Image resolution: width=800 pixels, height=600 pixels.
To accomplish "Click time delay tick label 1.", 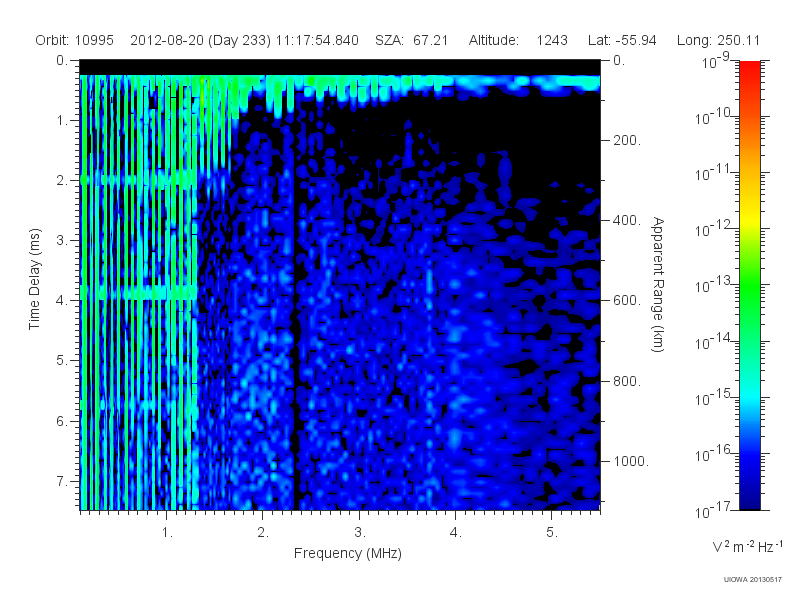I will click(x=62, y=120).
